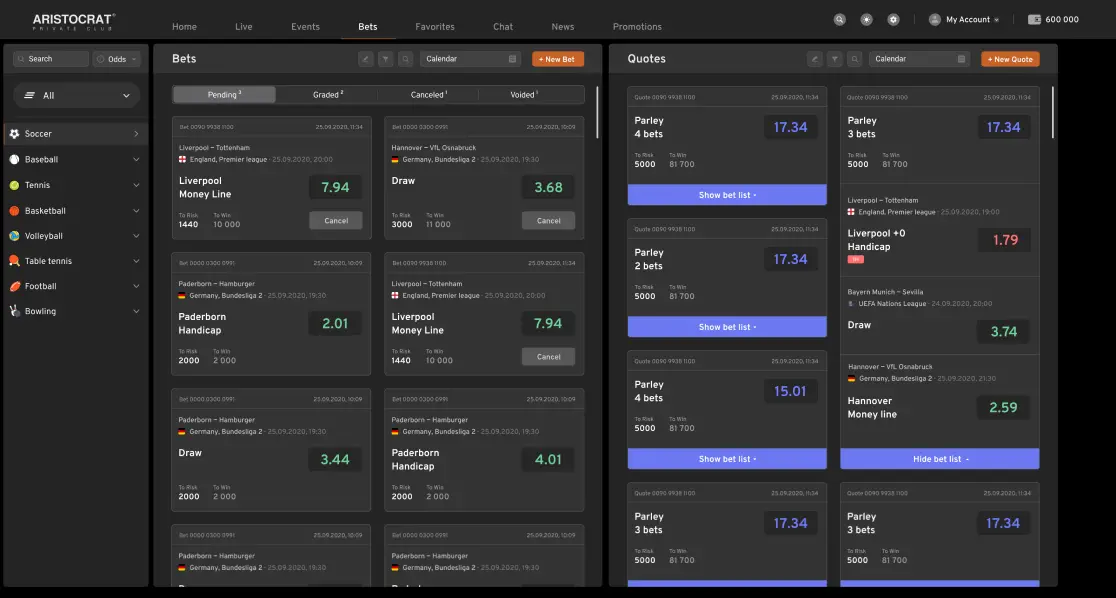Image resolution: width=1116 pixels, height=598 pixels.
Task: Toggle the Odds selector in the sidebar search
Action: (x=116, y=58)
